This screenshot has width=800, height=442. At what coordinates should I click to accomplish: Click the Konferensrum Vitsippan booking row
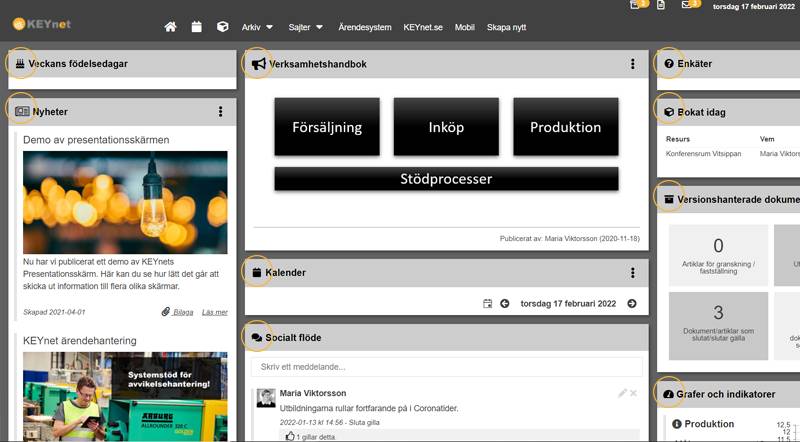732,154
